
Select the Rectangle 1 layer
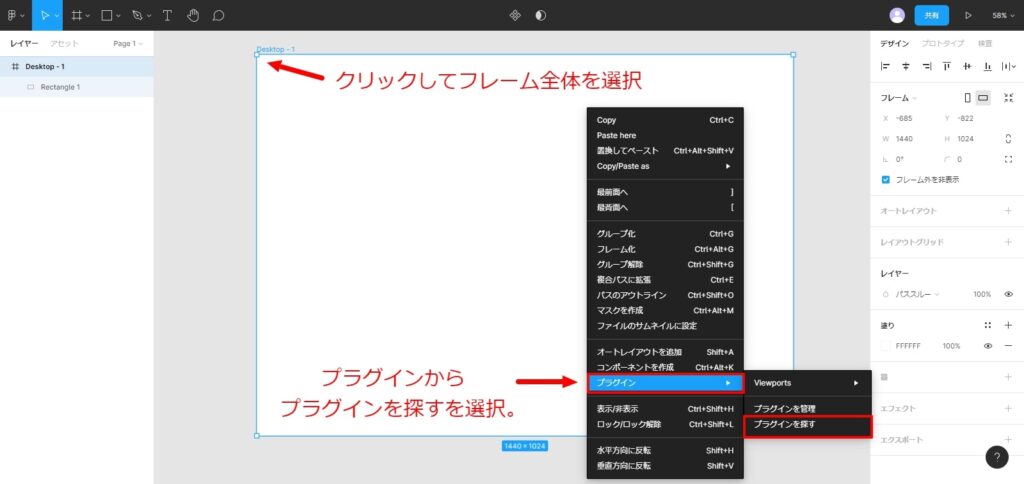click(60, 87)
